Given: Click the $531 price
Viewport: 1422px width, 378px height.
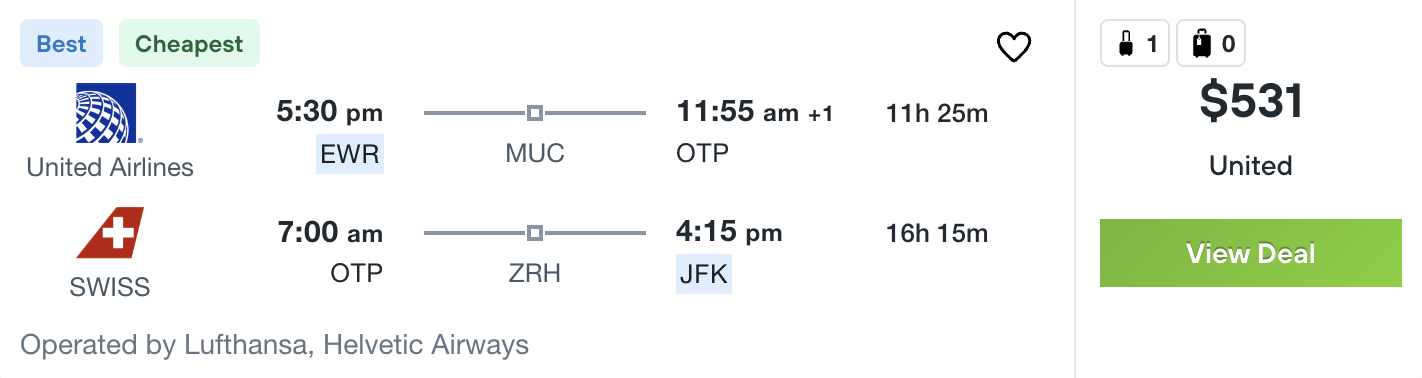Looking at the screenshot, I should (x=1251, y=101).
